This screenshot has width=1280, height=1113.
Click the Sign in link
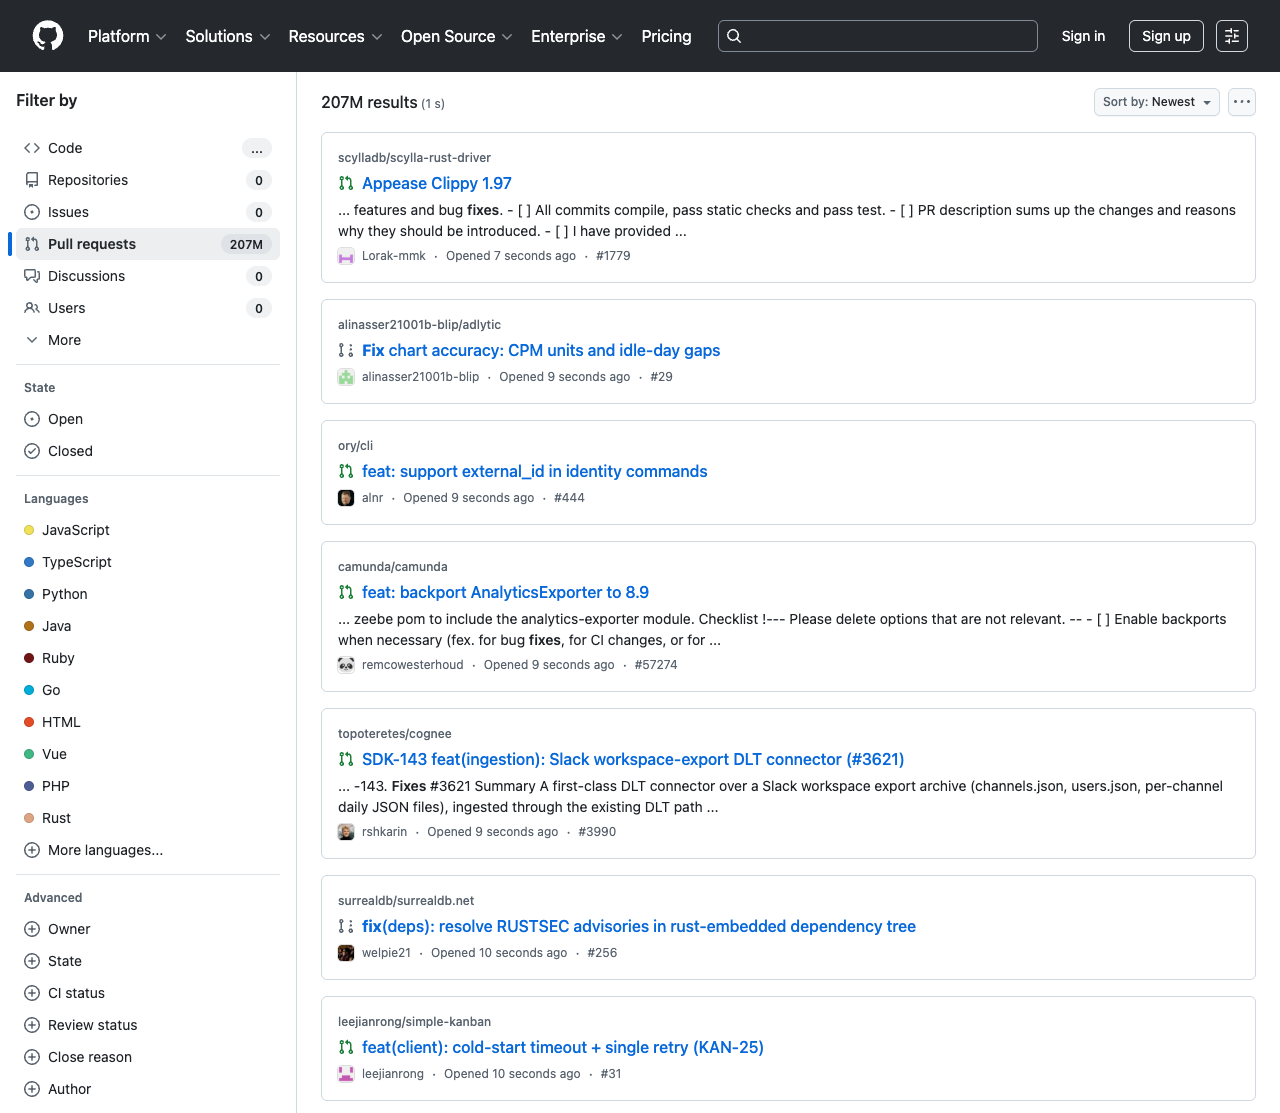pyautogui.click(x=1083, y=36)
